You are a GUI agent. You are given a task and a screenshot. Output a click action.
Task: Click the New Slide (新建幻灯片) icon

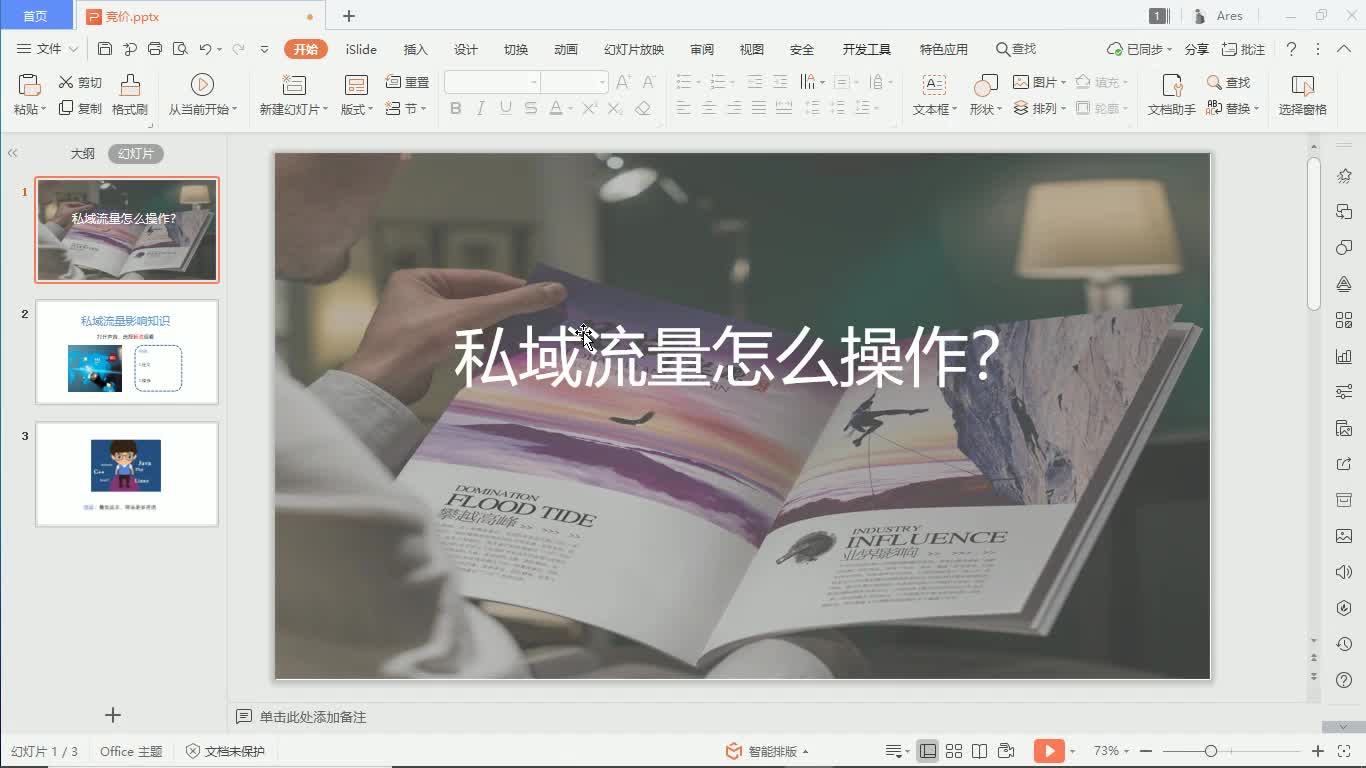(294, 85)
